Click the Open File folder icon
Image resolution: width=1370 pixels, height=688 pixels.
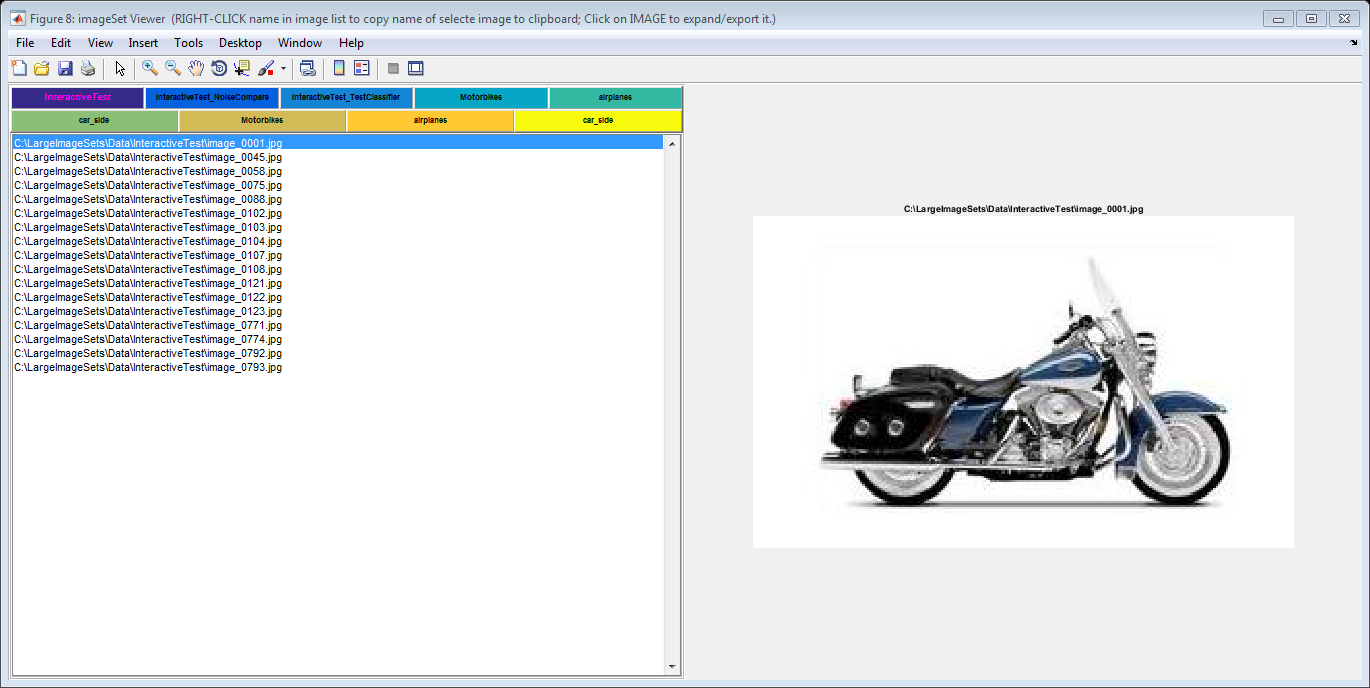[42, 68]
